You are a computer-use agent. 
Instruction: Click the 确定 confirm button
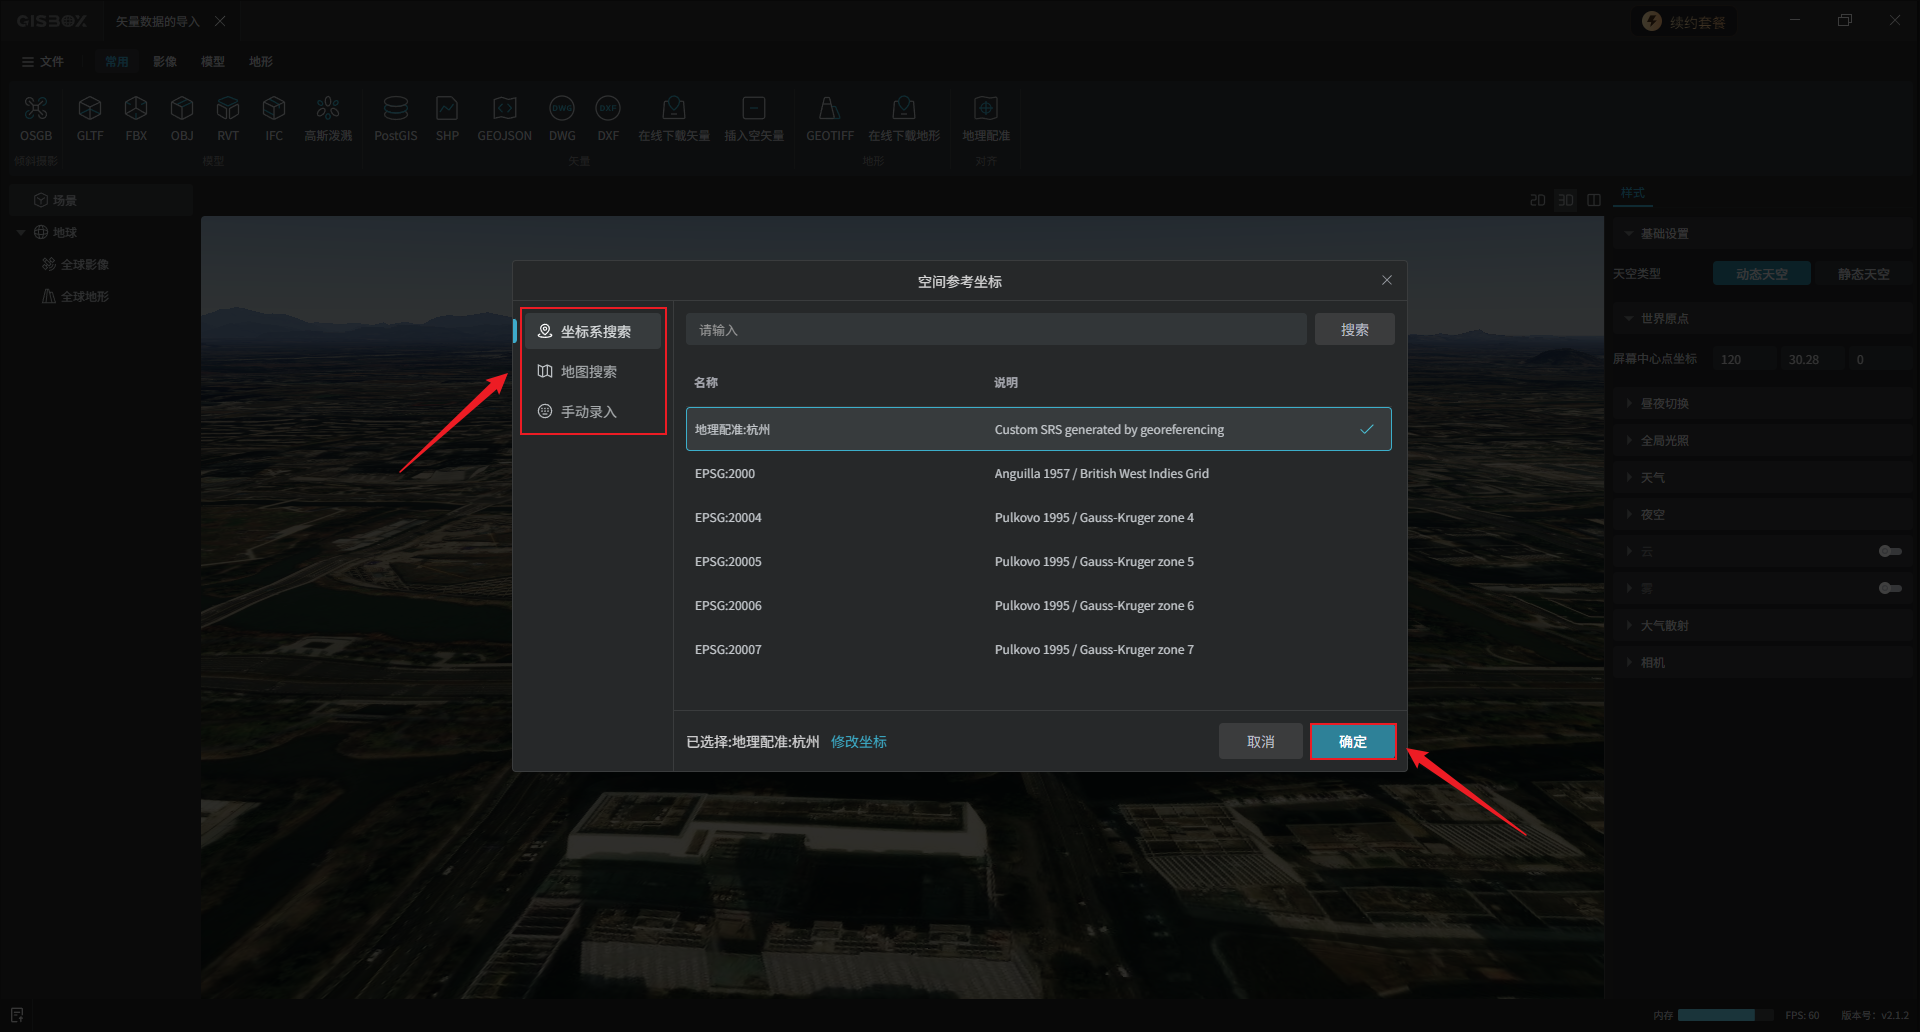coord(1352,742)
